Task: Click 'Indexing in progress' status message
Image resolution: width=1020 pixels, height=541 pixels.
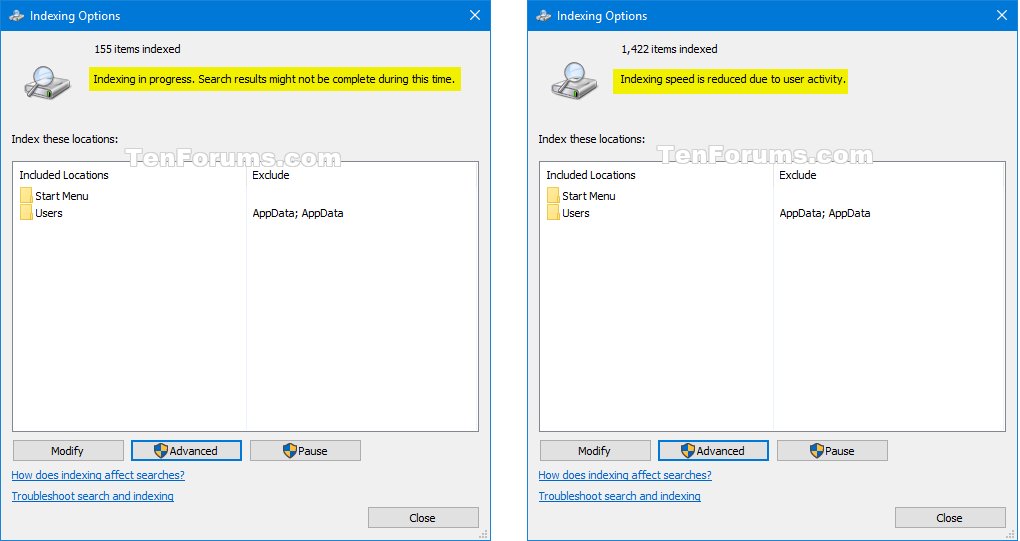Action: click(274, 79)
